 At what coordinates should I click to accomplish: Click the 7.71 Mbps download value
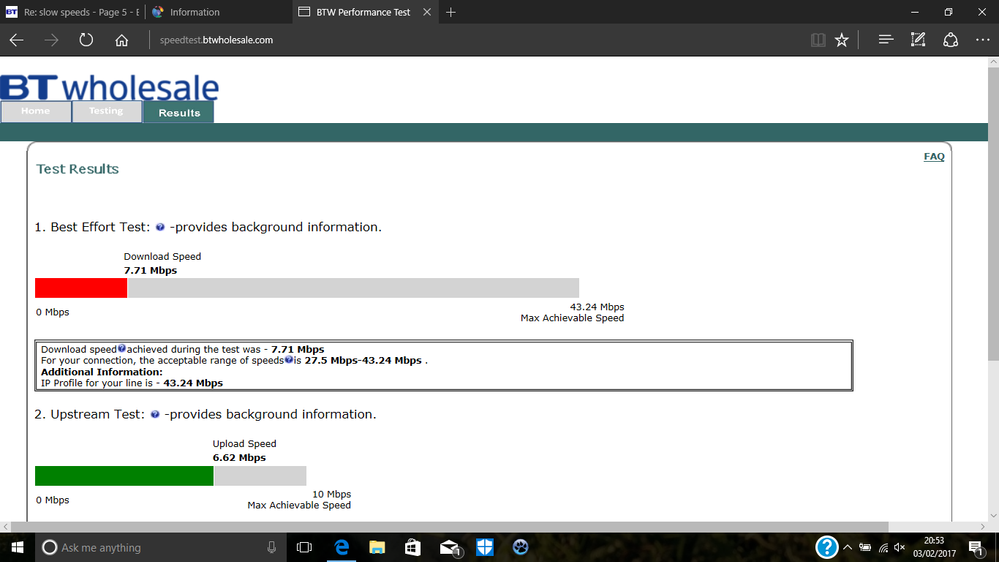(x=150, y=271)
